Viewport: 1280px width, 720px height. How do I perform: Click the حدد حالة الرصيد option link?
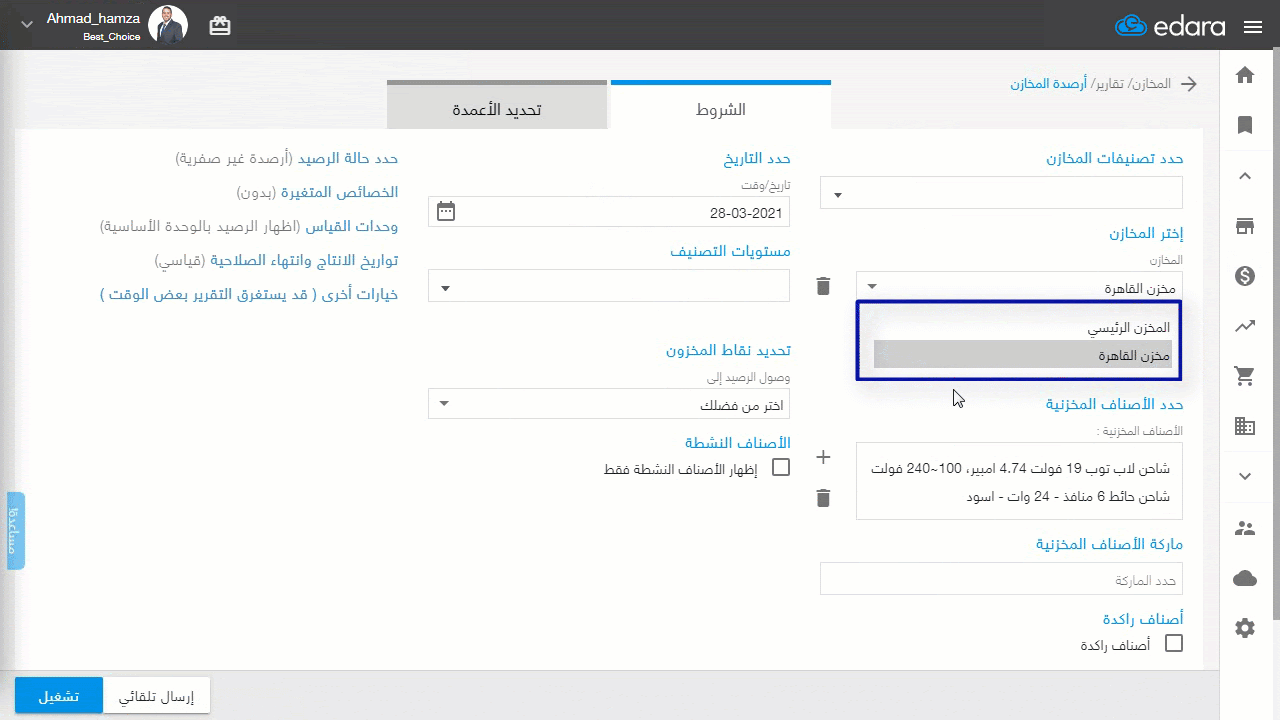point(348,158)
